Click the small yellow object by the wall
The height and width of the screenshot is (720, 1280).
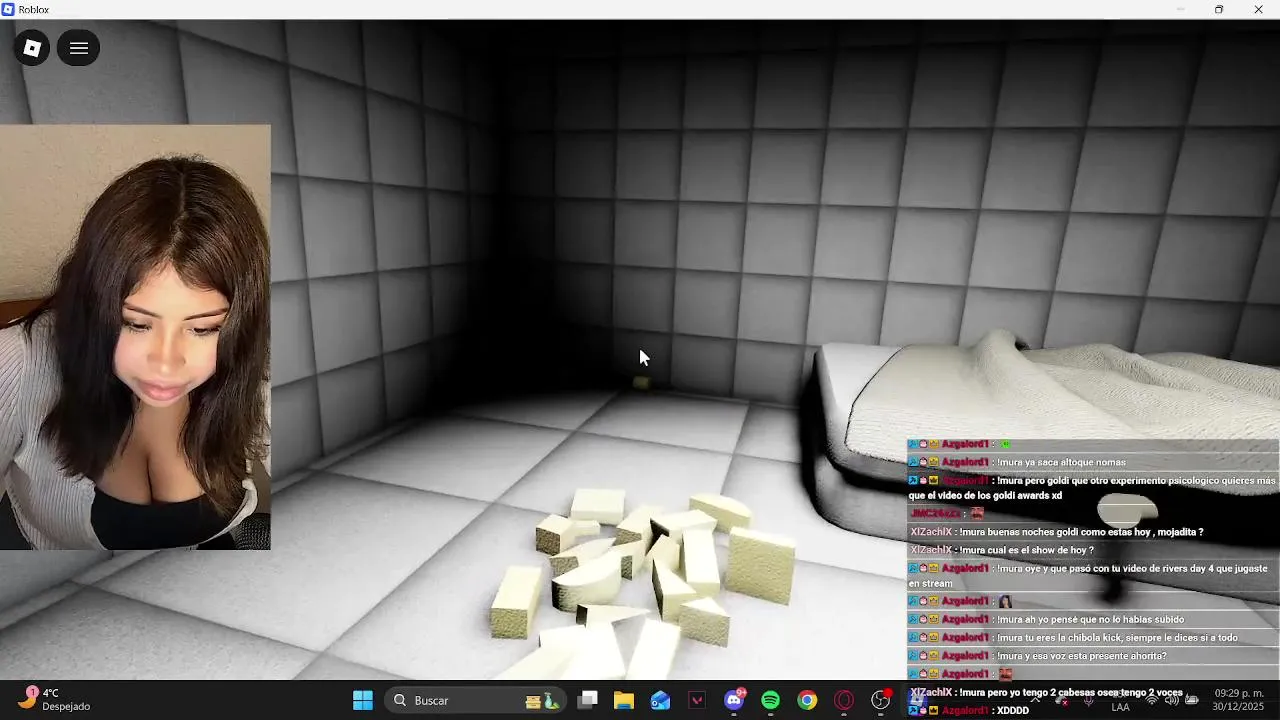click(642, 383)
